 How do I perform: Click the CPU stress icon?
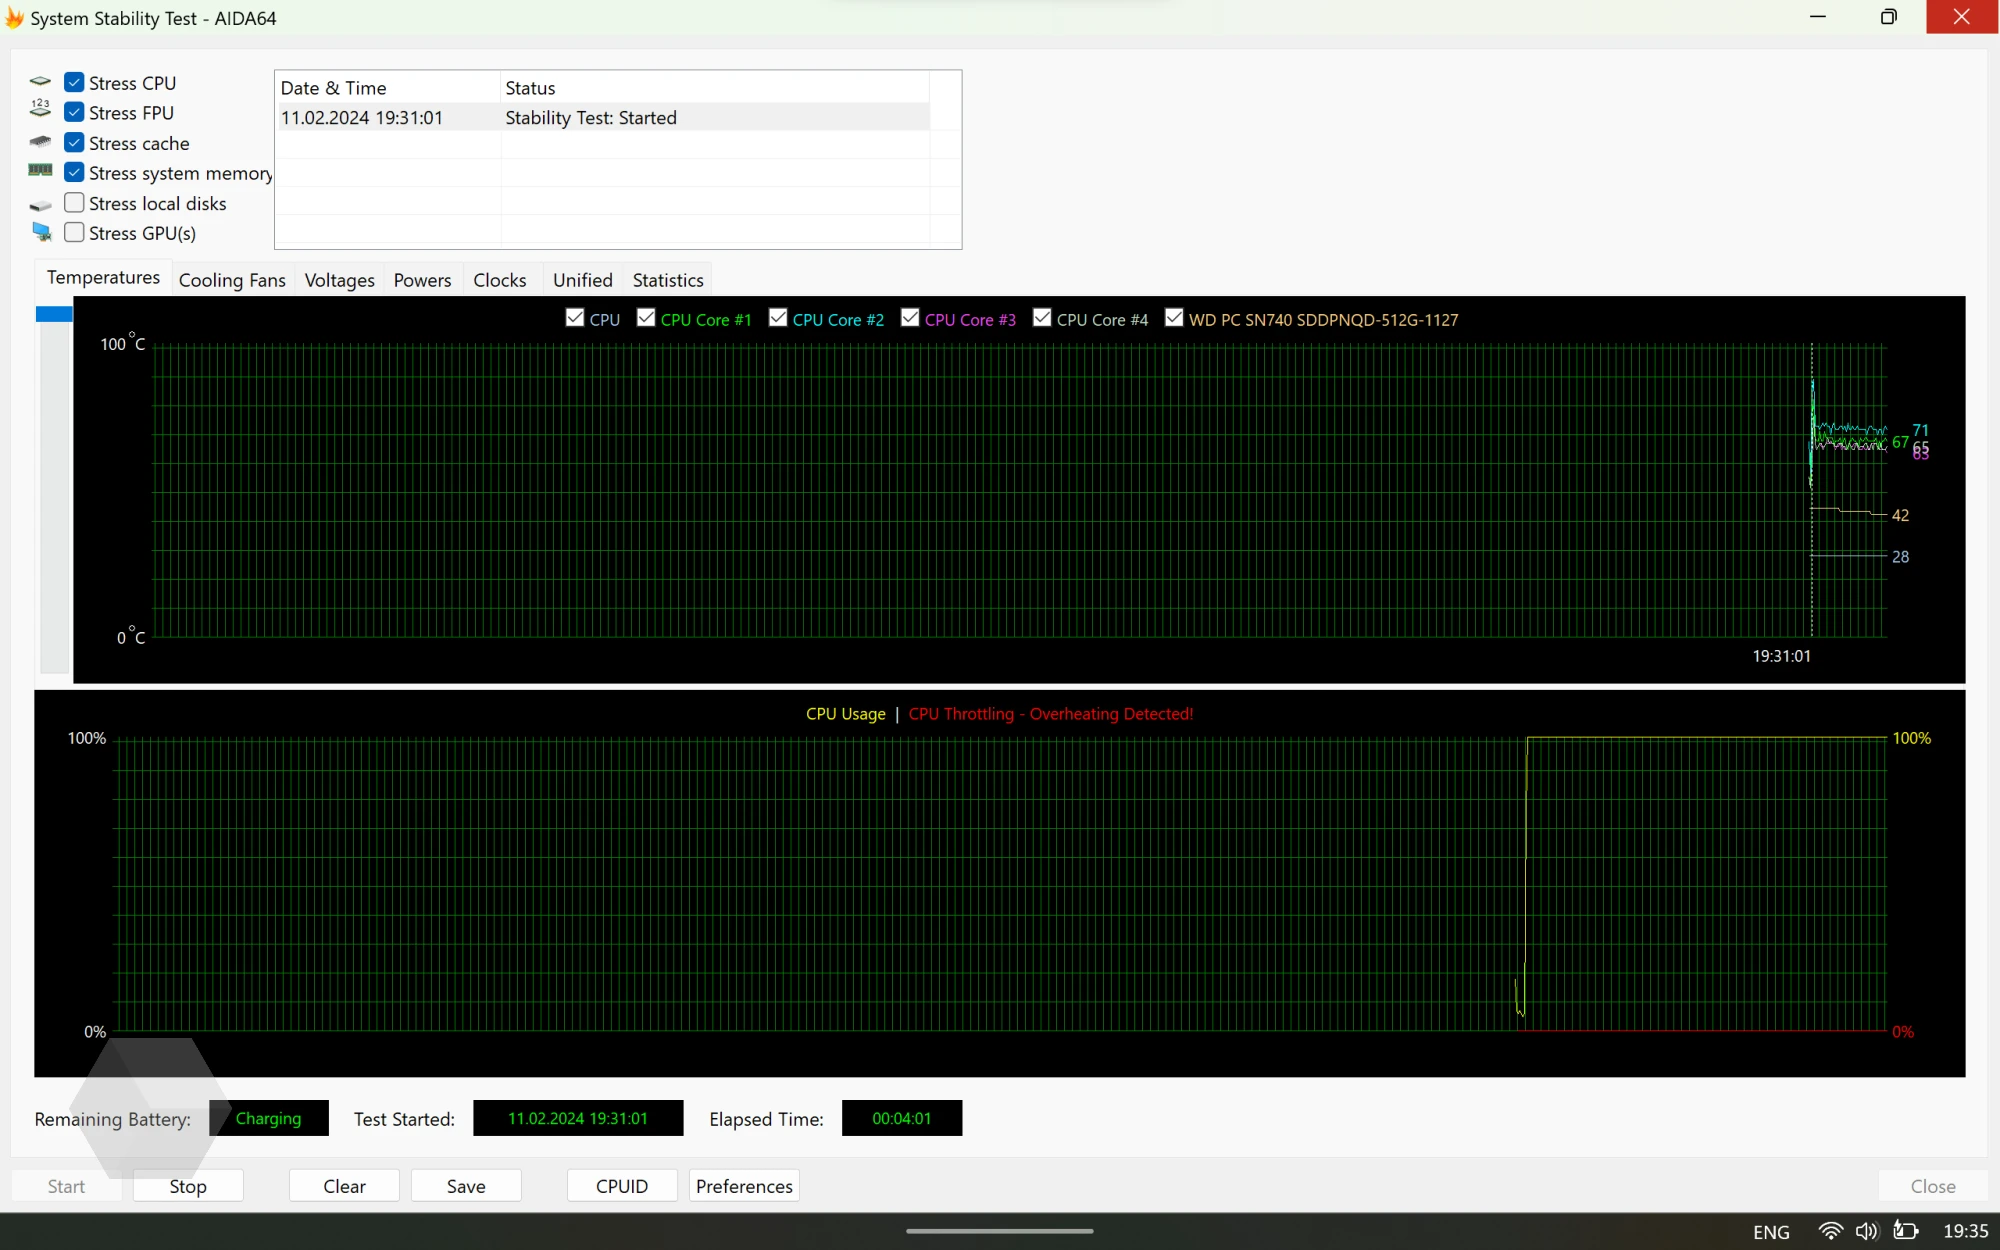(40, 82)
